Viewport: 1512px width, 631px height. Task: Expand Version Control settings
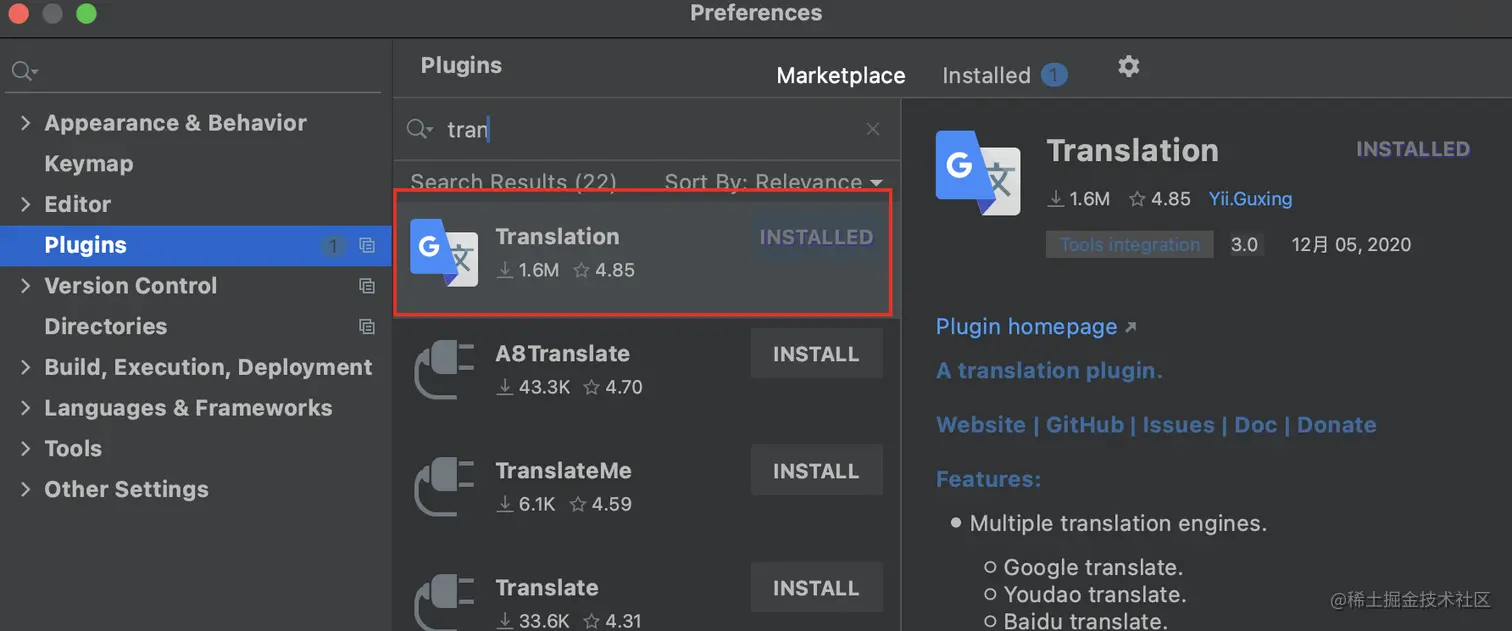(x=26, y=286)
